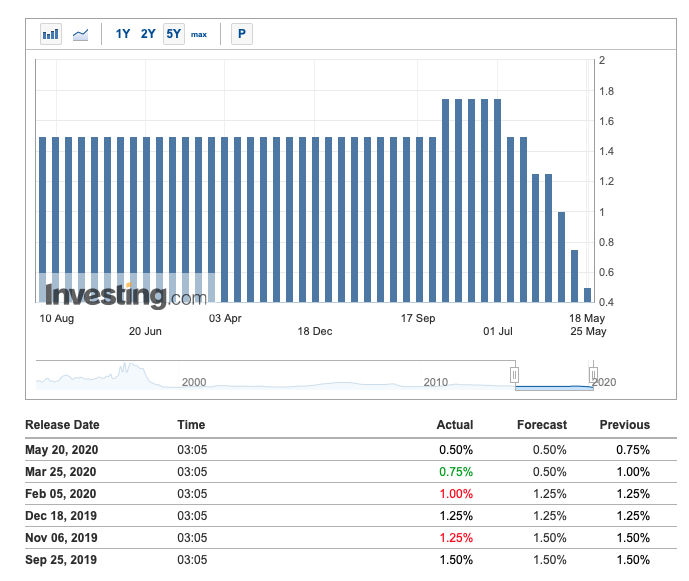
Task: Click the Actual column header
Action: click(455, 425)
